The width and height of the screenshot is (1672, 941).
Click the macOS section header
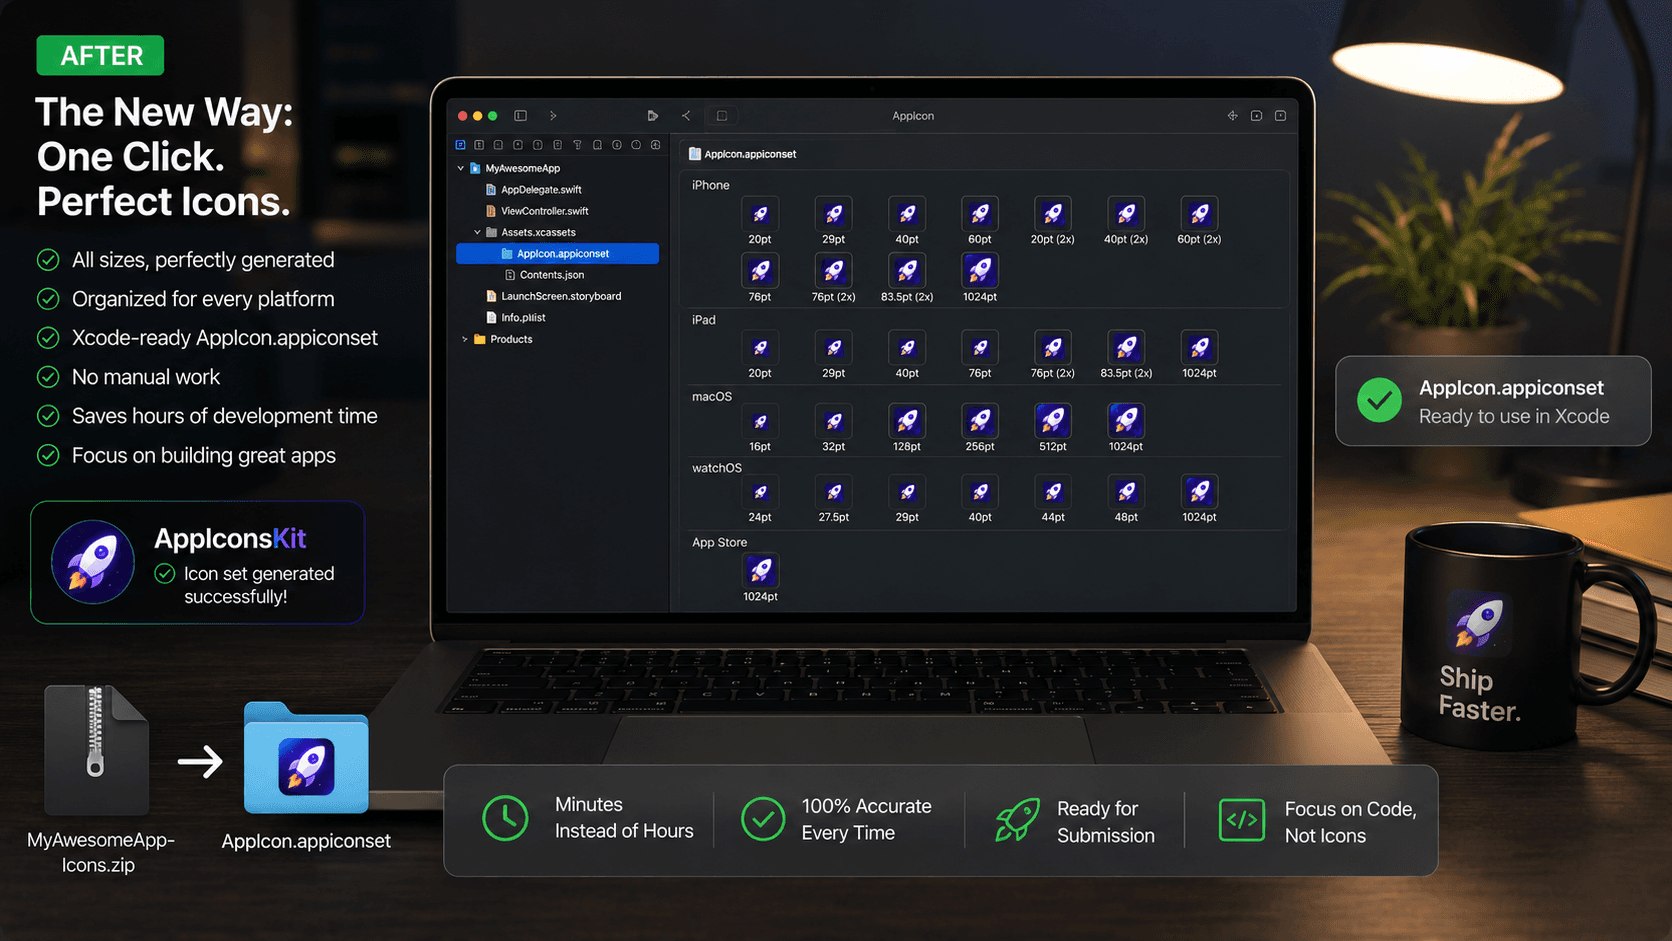[712, 397]
